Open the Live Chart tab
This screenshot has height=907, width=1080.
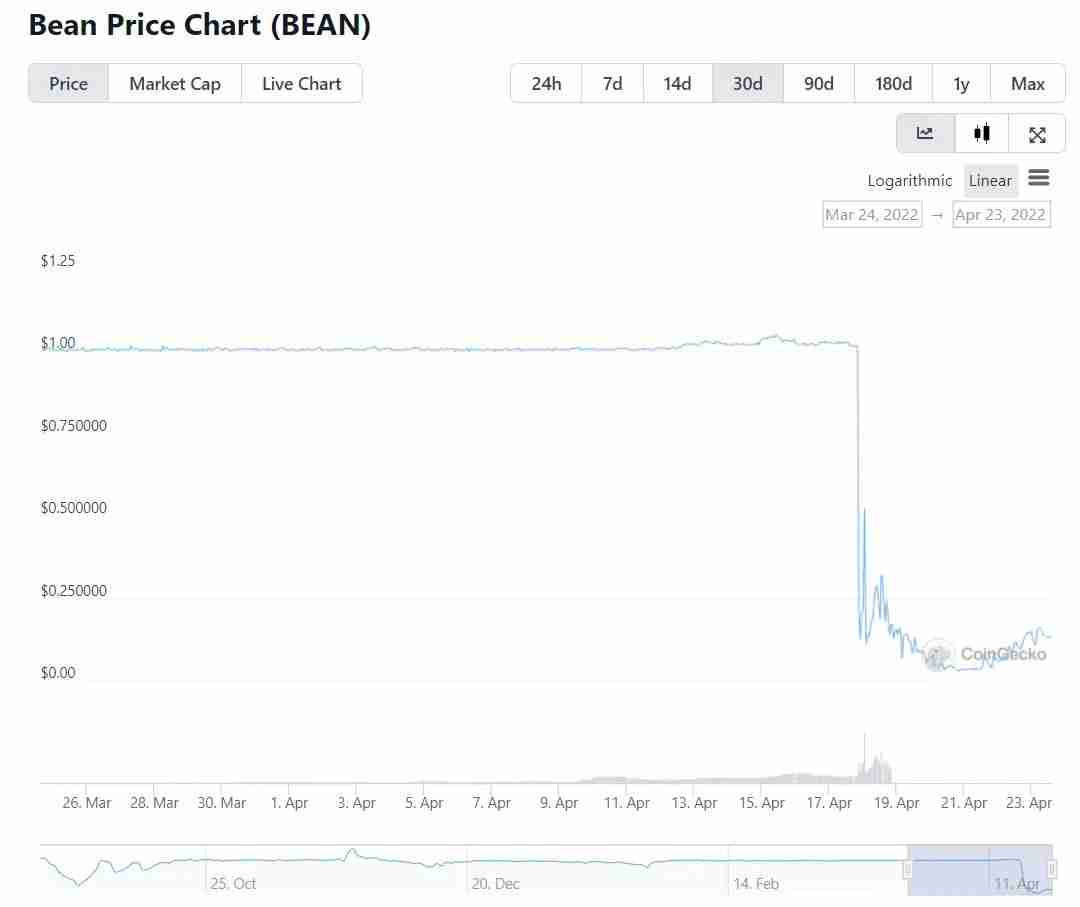[302, 84]
